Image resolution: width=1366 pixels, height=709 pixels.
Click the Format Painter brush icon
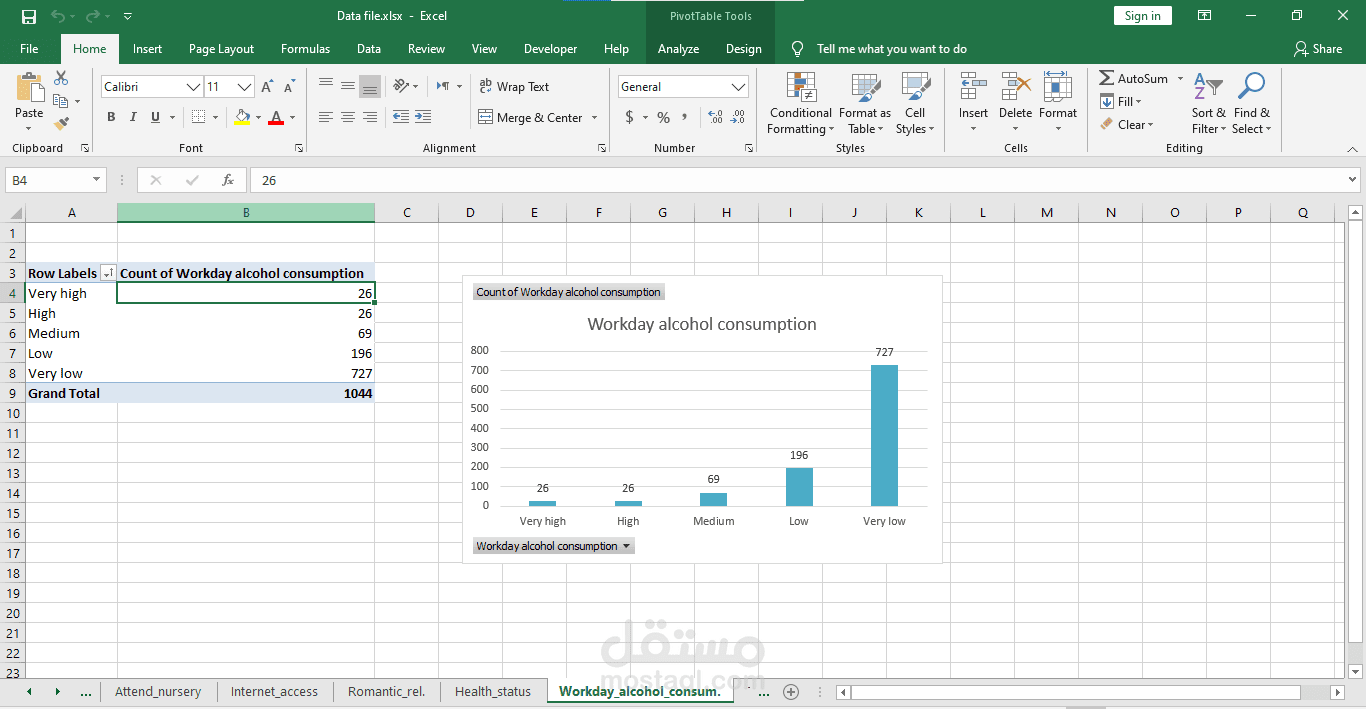coord(61,124)
